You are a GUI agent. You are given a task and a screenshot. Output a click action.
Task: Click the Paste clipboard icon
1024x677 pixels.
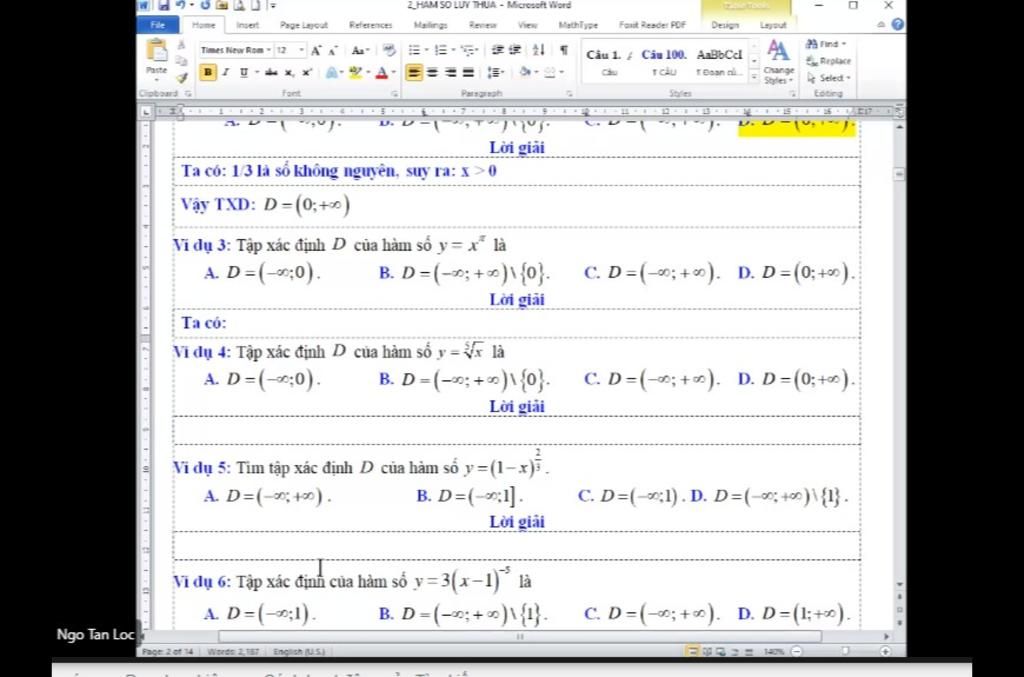pyautogui.click(x=157, y=50)
